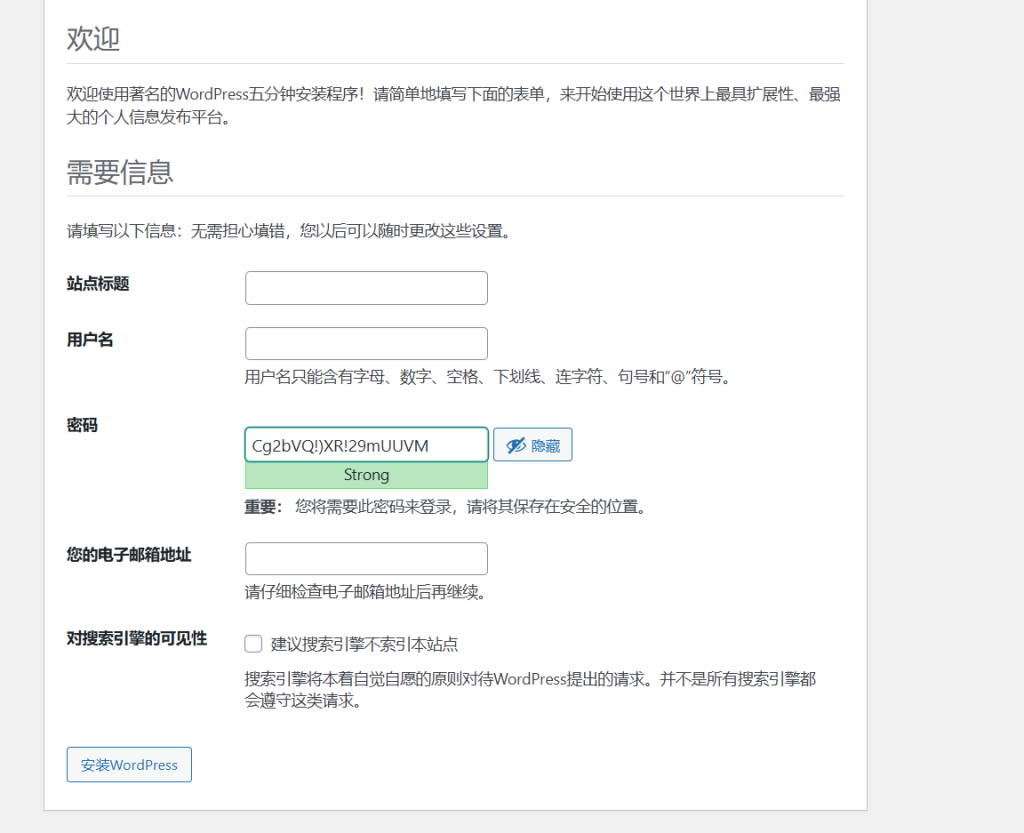Click the 密码 field label
Image resolution: width=1024 pixels, height=833 pixels.
[82, 425]
